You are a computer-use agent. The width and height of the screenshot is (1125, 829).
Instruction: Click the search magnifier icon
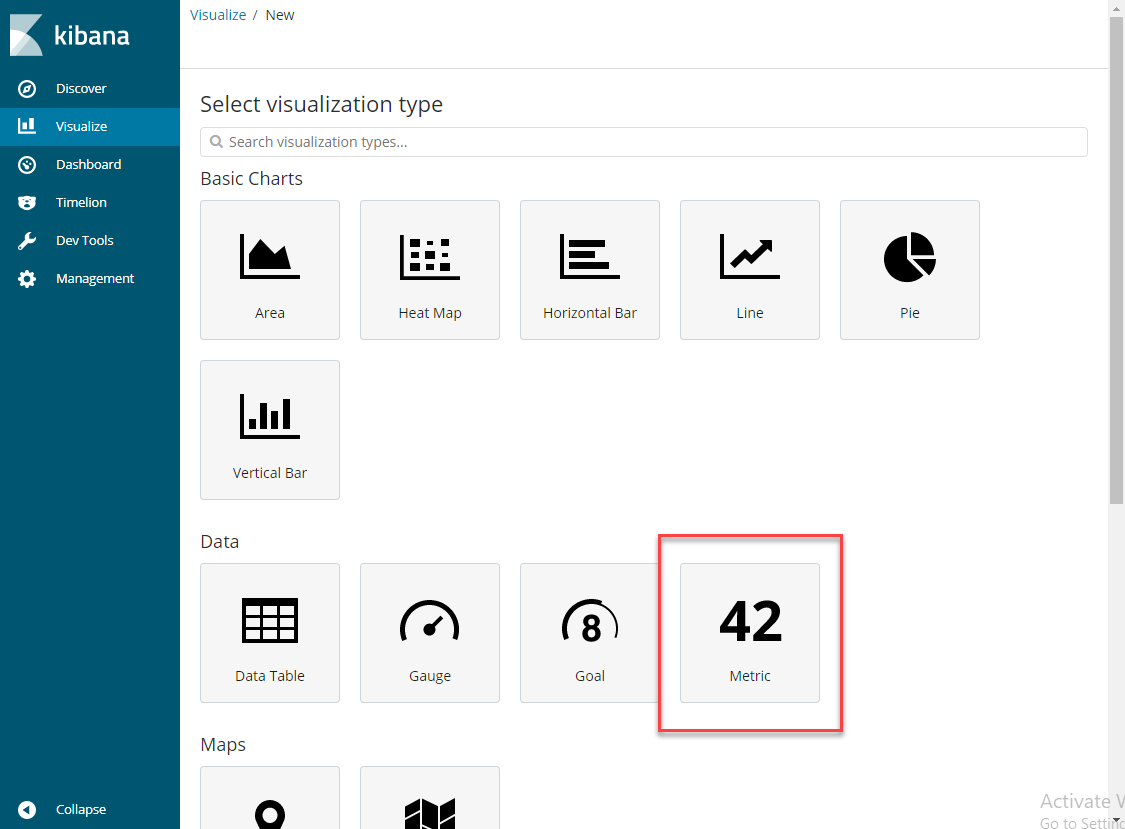(216, 142)
